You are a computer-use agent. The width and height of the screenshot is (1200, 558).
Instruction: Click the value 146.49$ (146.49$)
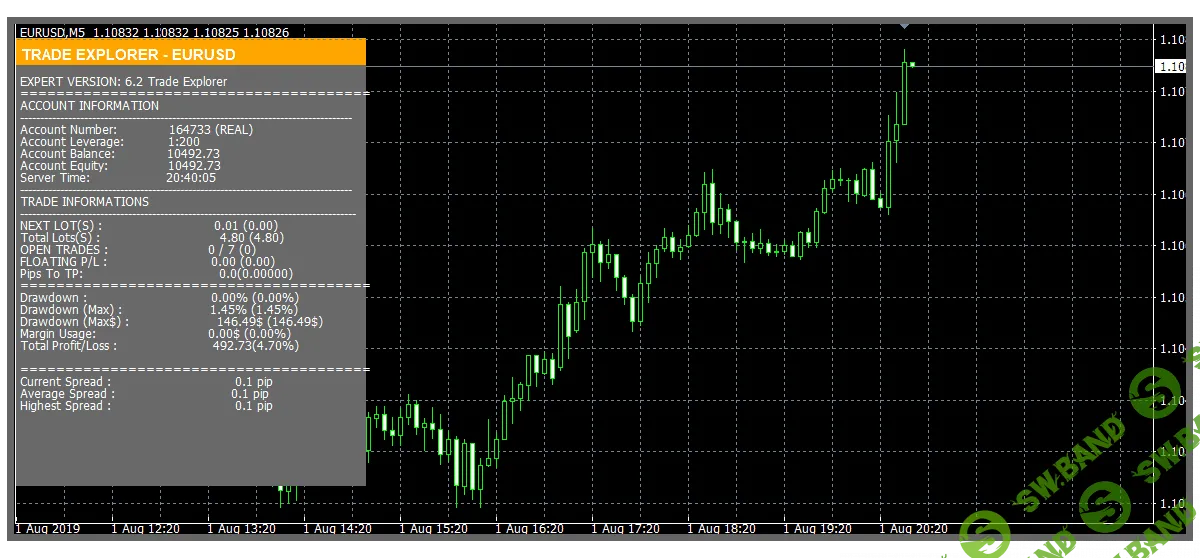[270, 322]
